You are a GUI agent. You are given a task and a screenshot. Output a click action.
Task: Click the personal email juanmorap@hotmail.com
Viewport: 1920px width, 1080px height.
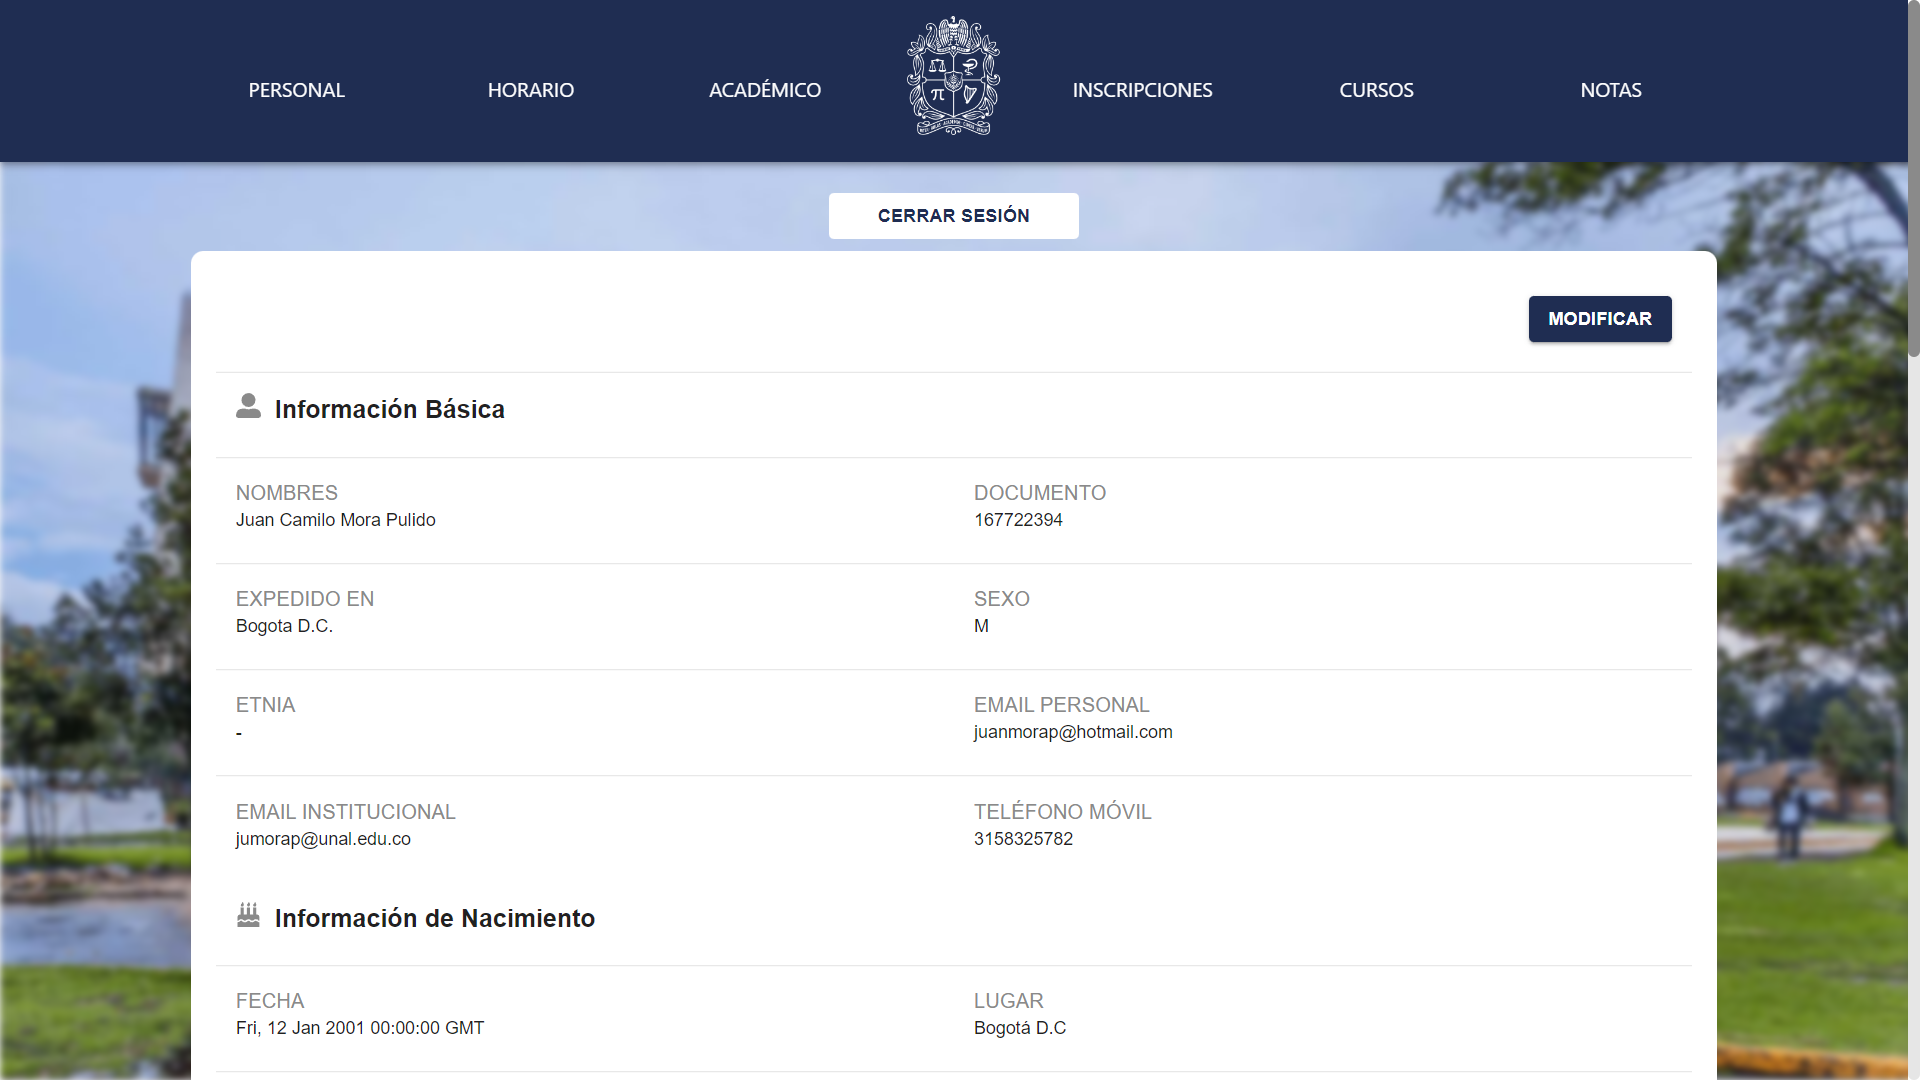coord(1072,732)
